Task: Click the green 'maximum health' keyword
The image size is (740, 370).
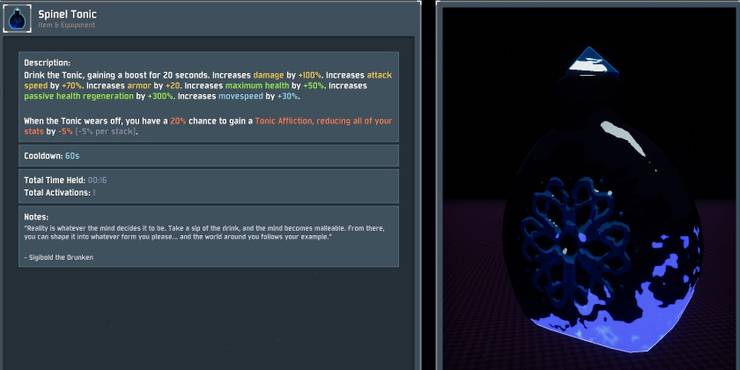Action: pyautogui.click(x=257, y=86)
